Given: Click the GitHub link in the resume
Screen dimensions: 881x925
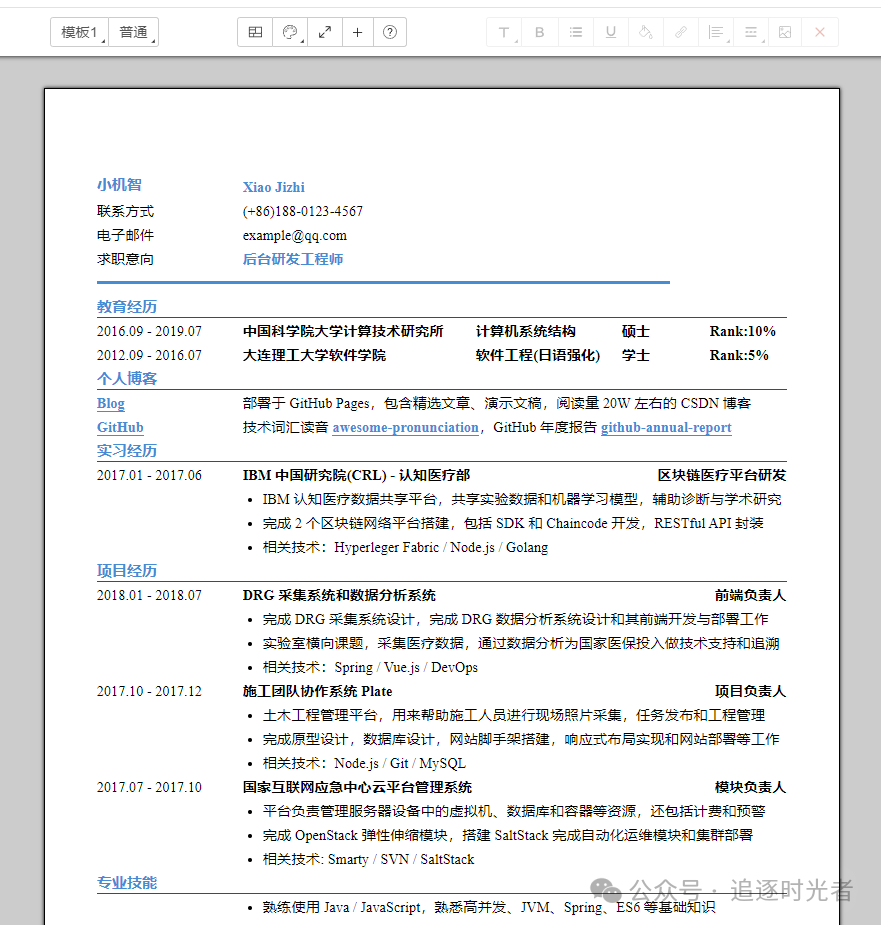Looking at the screenshot, I should tap(120, 426).
